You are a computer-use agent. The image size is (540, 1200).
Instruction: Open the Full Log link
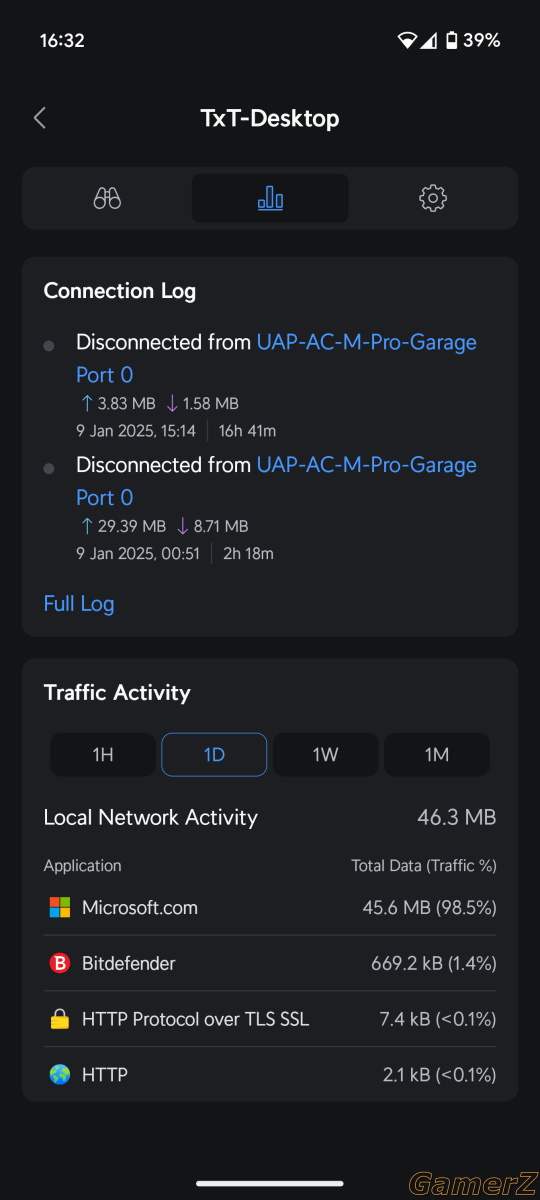[79, 604]
